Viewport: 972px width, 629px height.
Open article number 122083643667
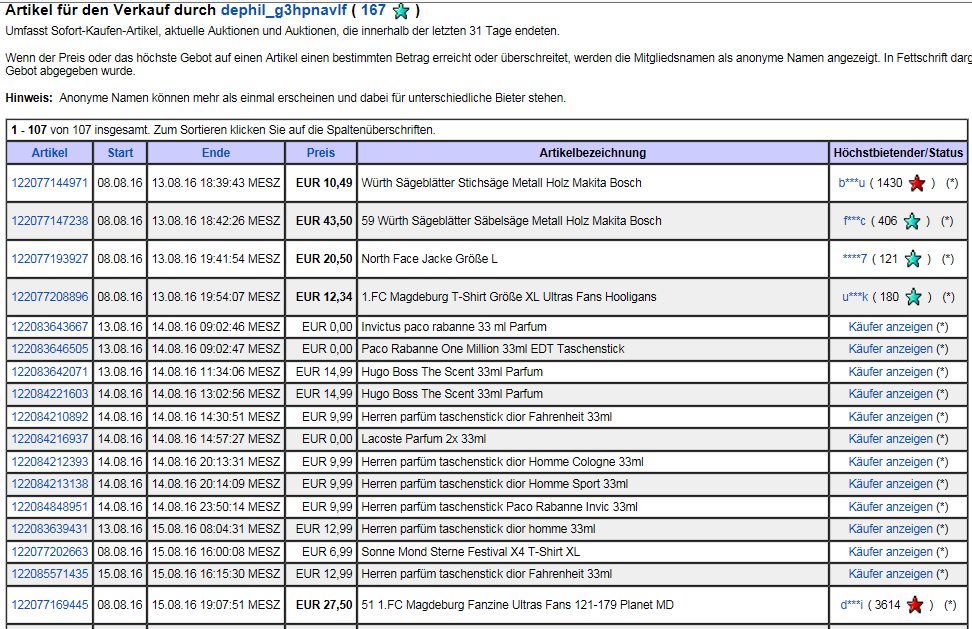(50, 327)
